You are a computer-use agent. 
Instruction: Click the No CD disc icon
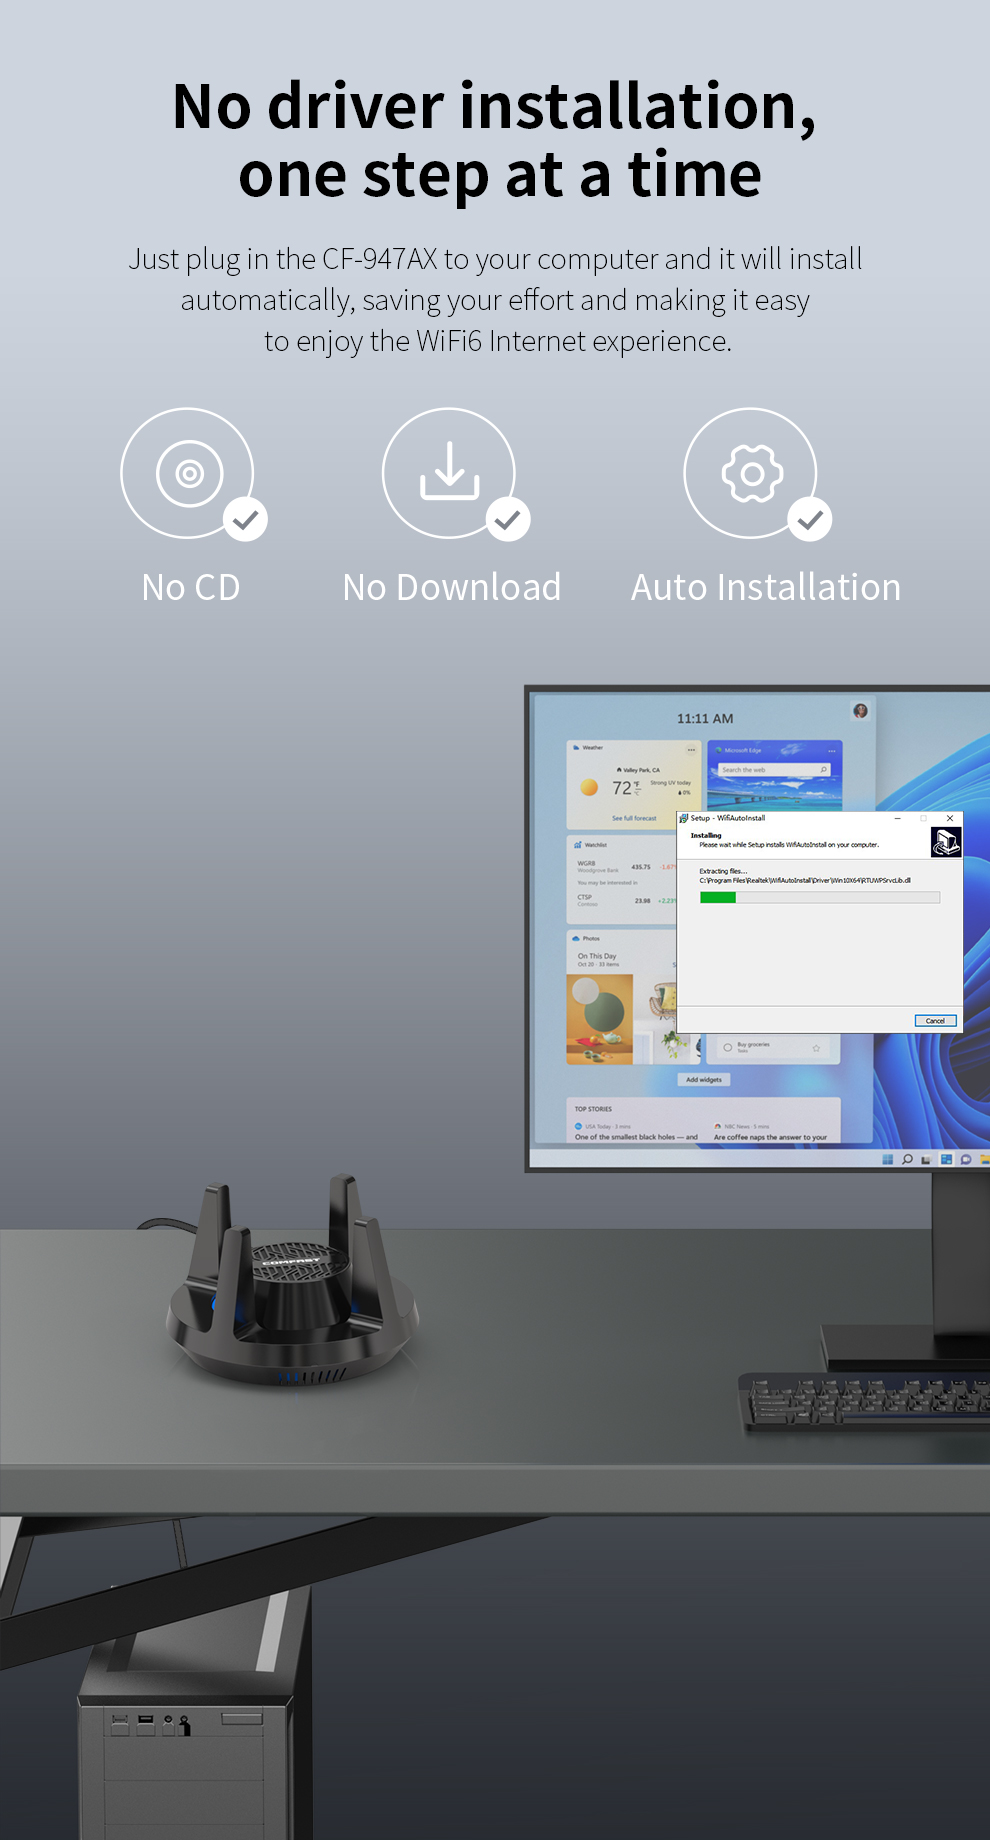[x=188, y=473]
